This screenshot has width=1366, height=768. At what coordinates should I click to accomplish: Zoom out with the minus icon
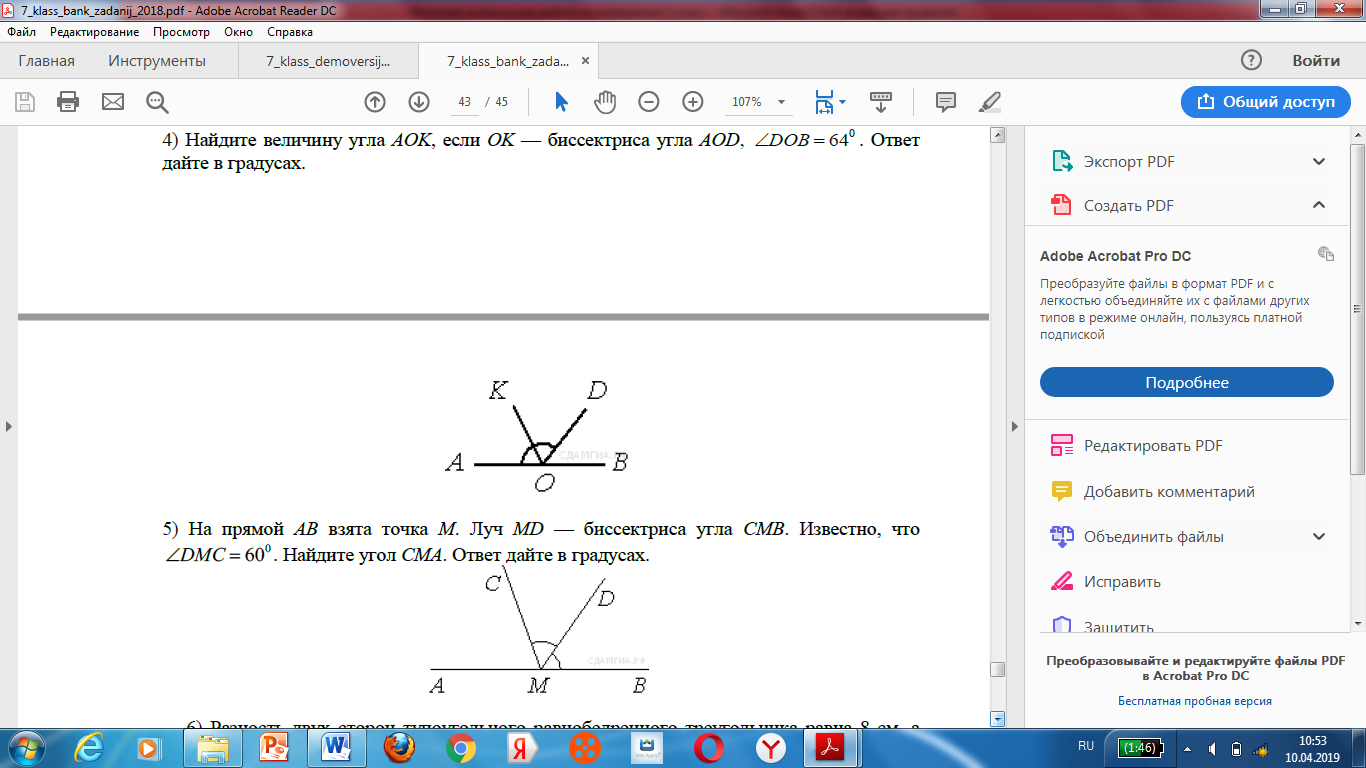coord(649,102)
